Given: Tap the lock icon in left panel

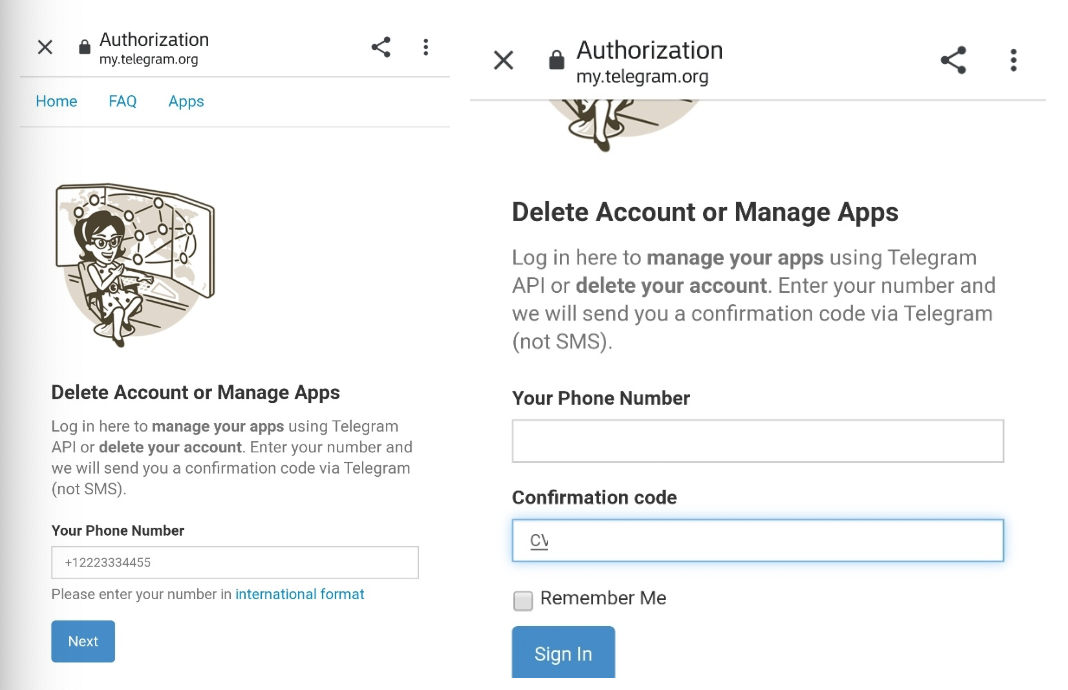Looking at the screenshot, I should [84, 46].
